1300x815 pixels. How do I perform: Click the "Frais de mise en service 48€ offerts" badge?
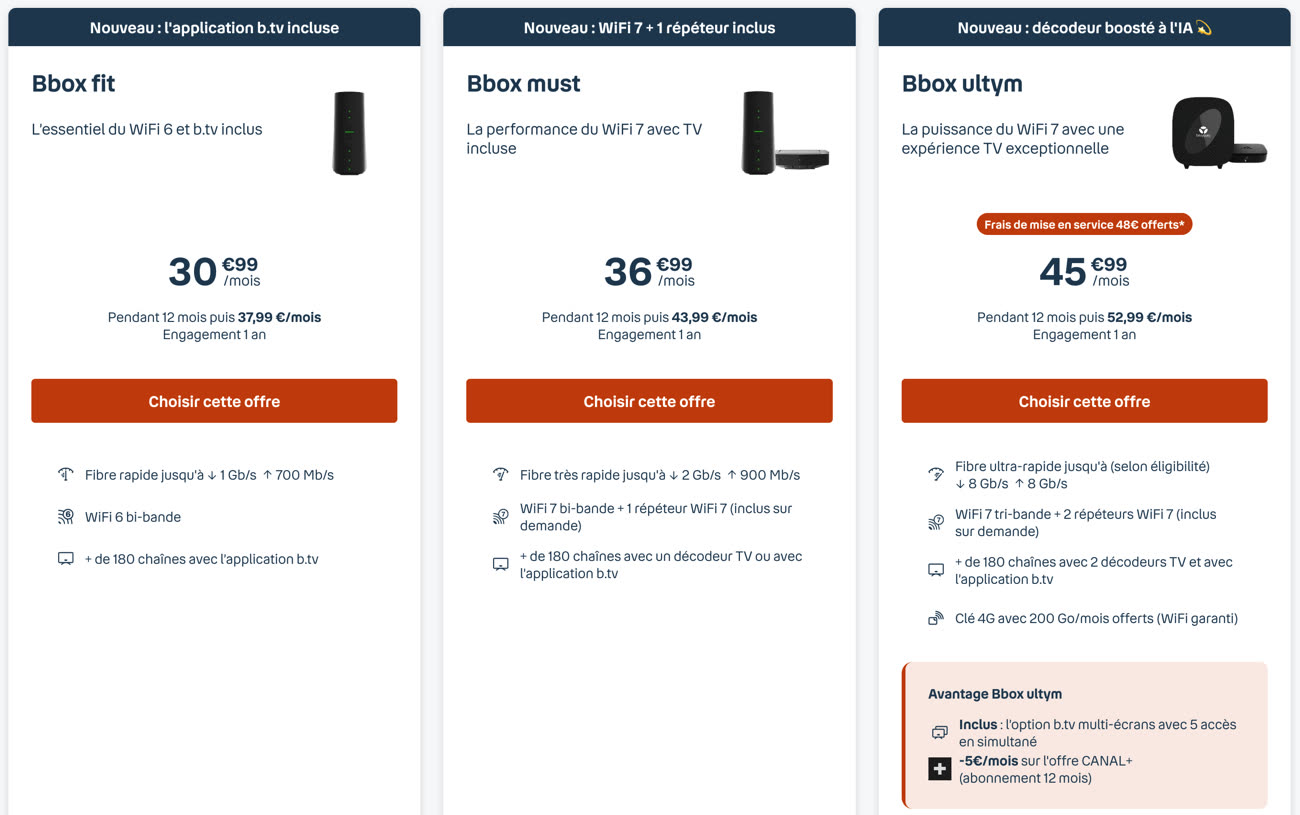[1084, 225]
